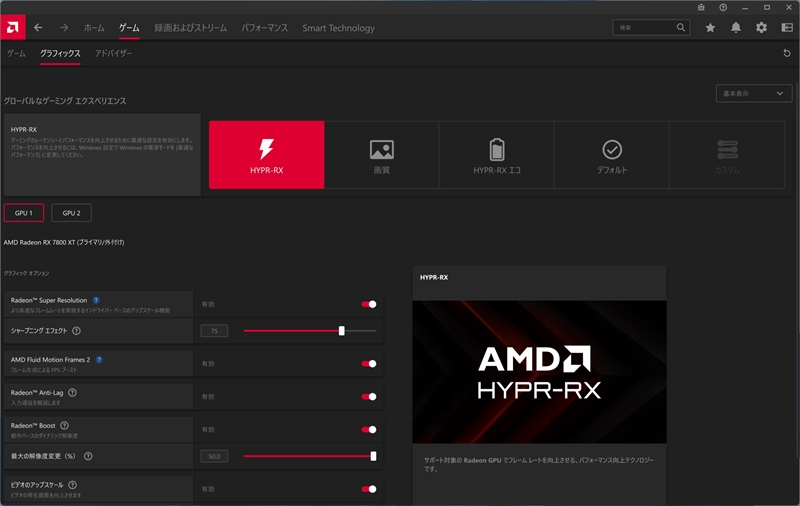Toggle Radeon Boost off
Viewport: 800px width, 506px height.
click(369, 429)
